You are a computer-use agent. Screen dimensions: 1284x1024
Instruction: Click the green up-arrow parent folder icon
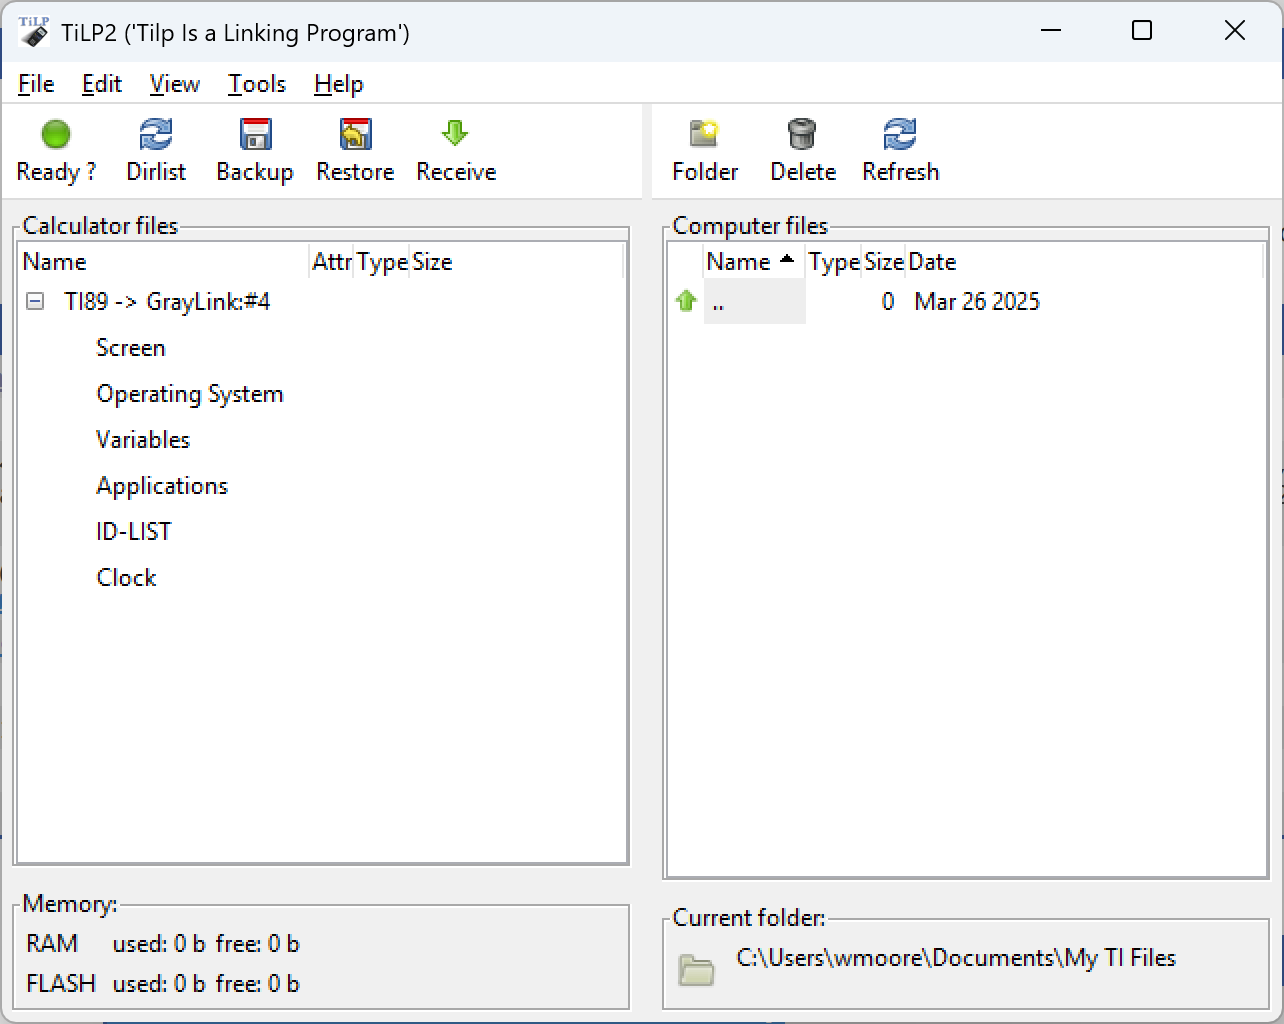[x=686, y=301]
